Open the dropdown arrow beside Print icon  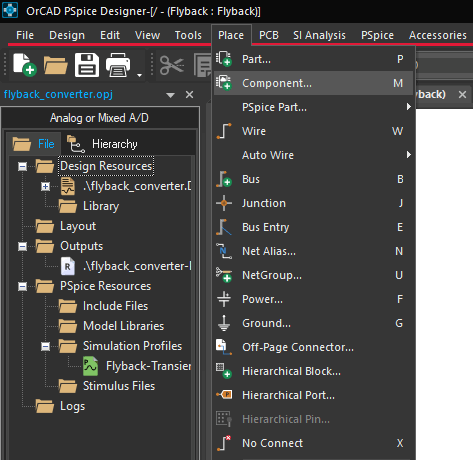[x=139, y=75]
